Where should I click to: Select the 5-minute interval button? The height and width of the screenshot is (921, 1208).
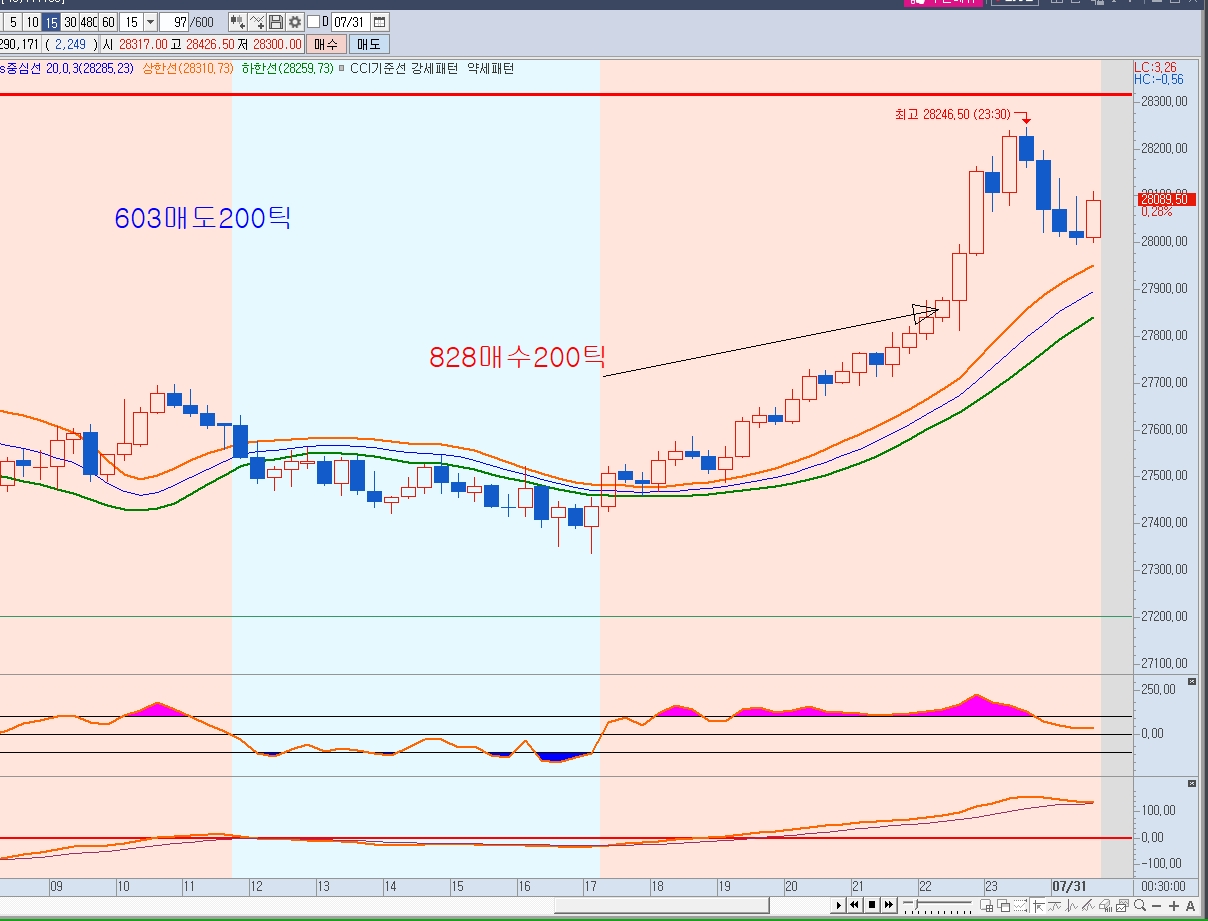click(x=14, y=21)
